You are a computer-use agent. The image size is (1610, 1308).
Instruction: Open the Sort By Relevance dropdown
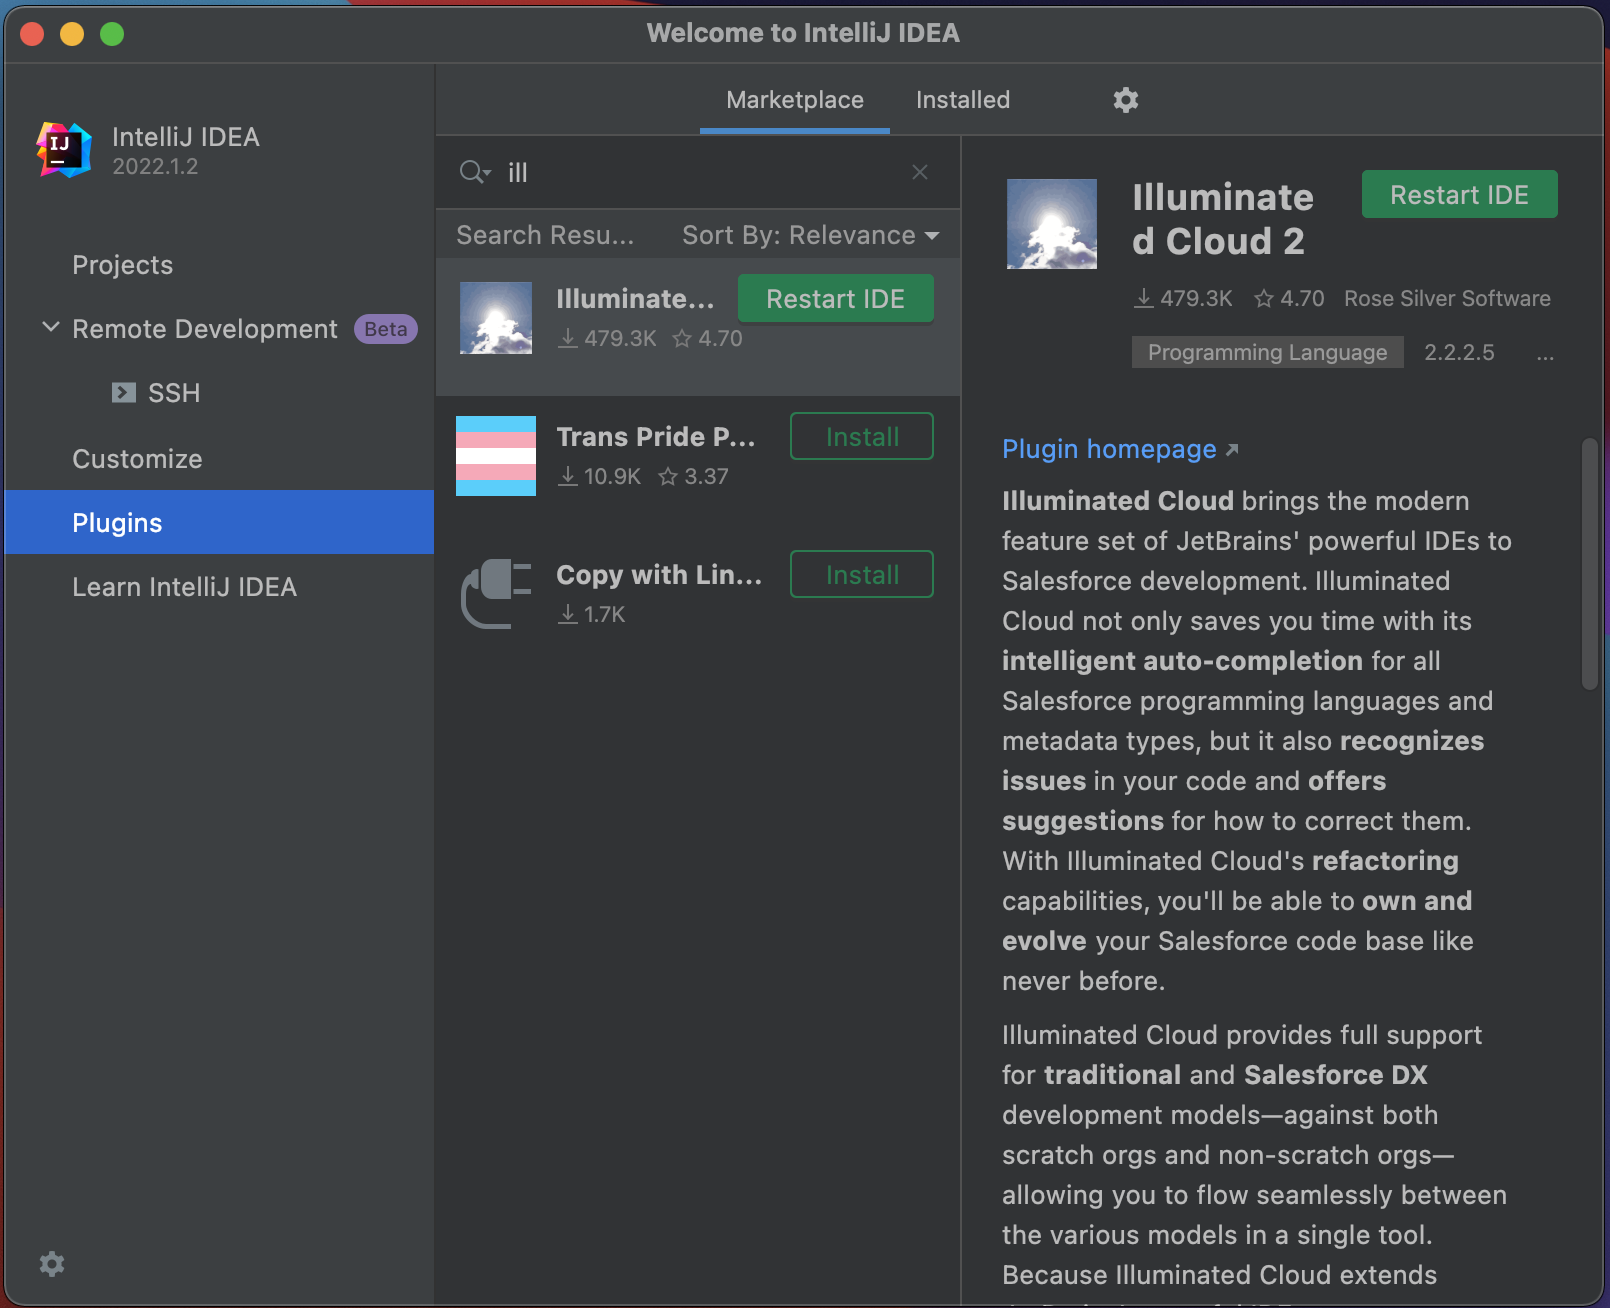click(x=811, y=235)
